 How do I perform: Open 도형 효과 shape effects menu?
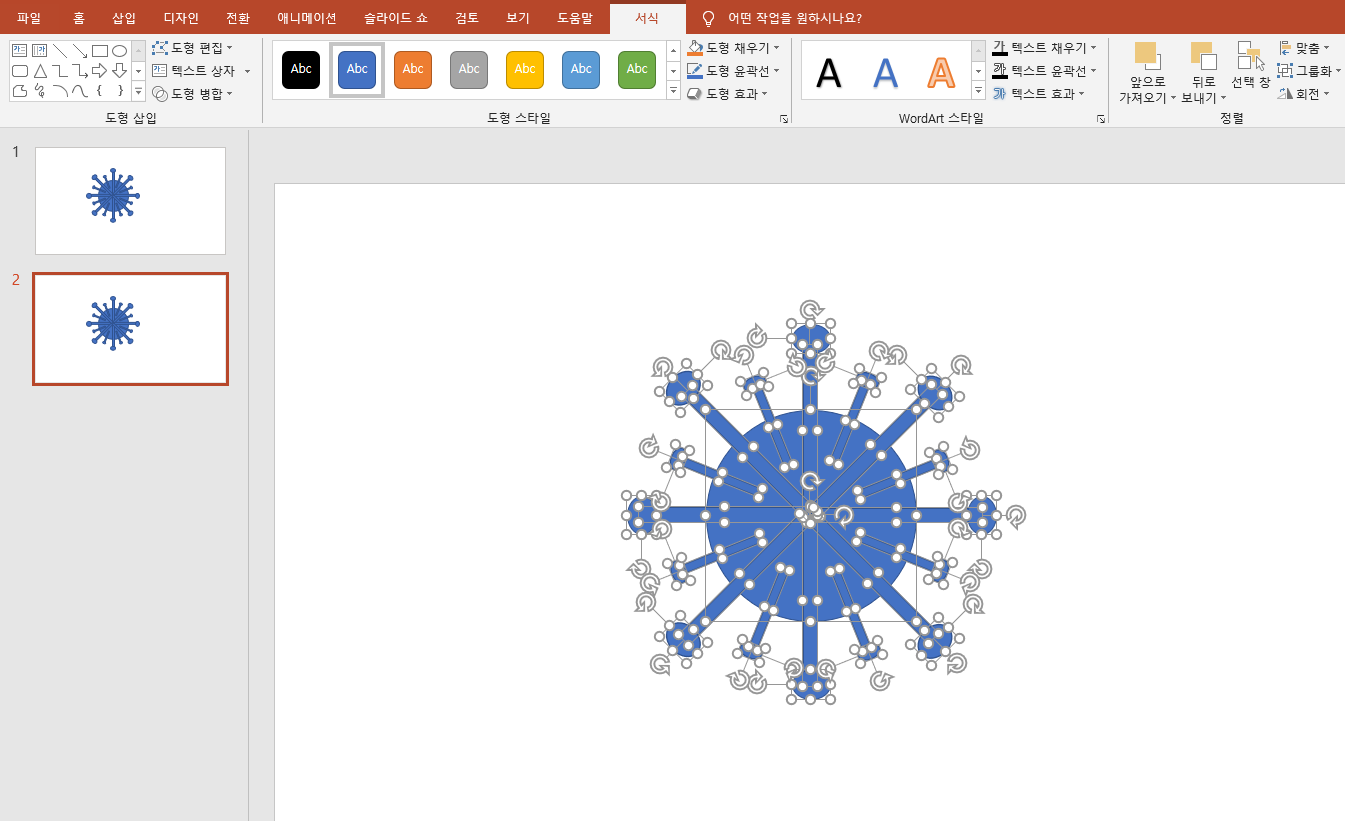[x=728, y=93]
